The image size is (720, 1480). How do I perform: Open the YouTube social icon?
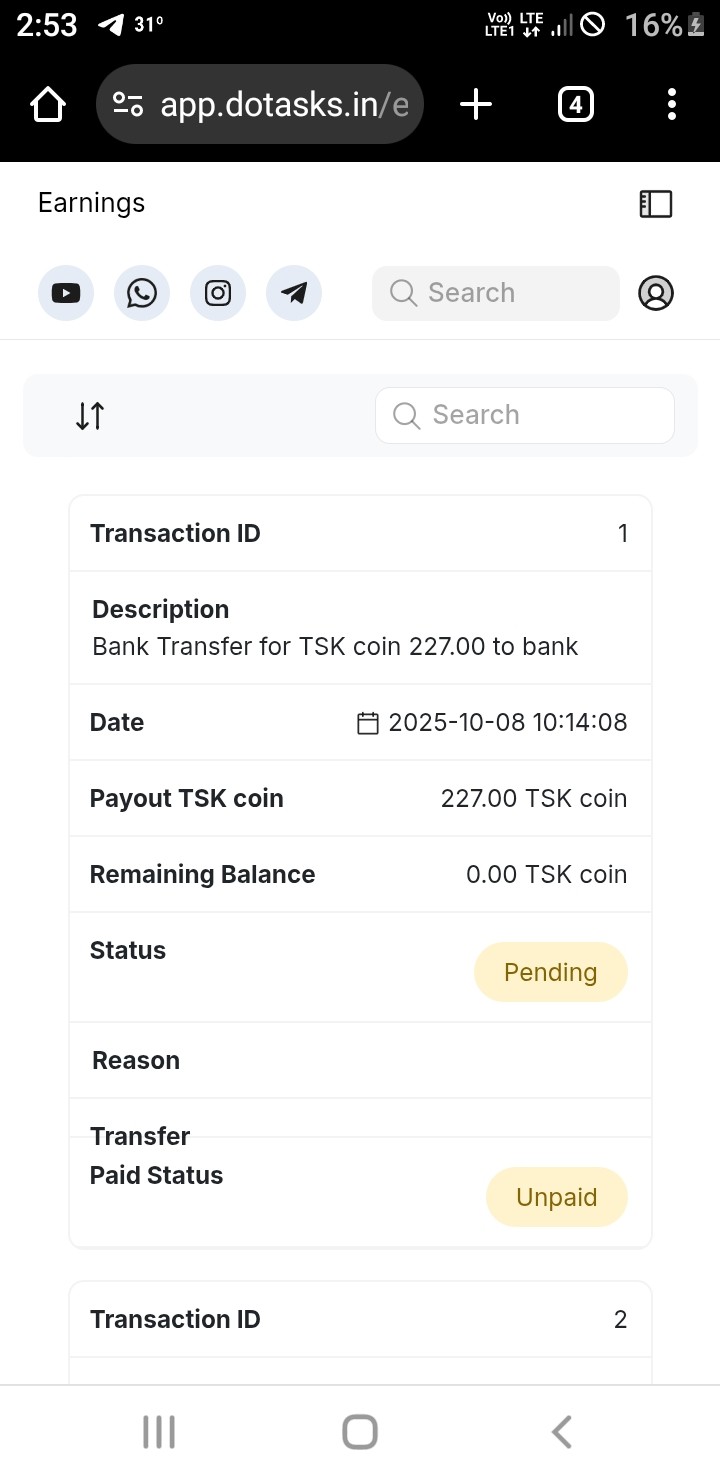click(x=66, y=293)
